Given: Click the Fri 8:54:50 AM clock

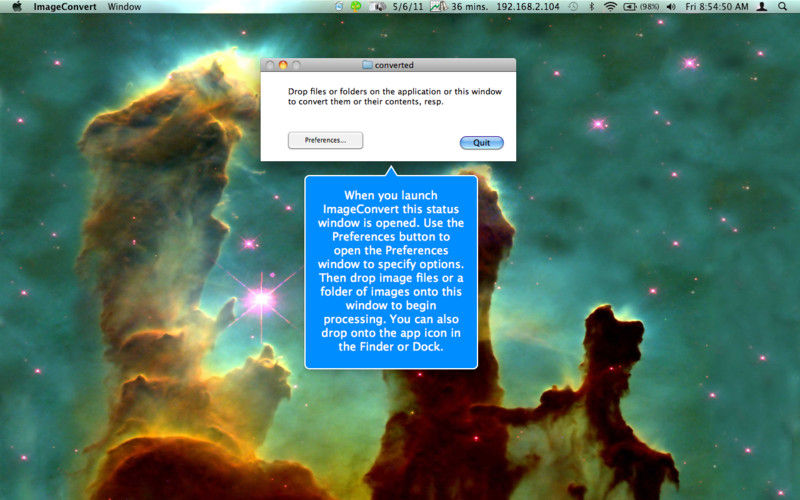Looking at the screenshot, I should [x=716, y=7].
